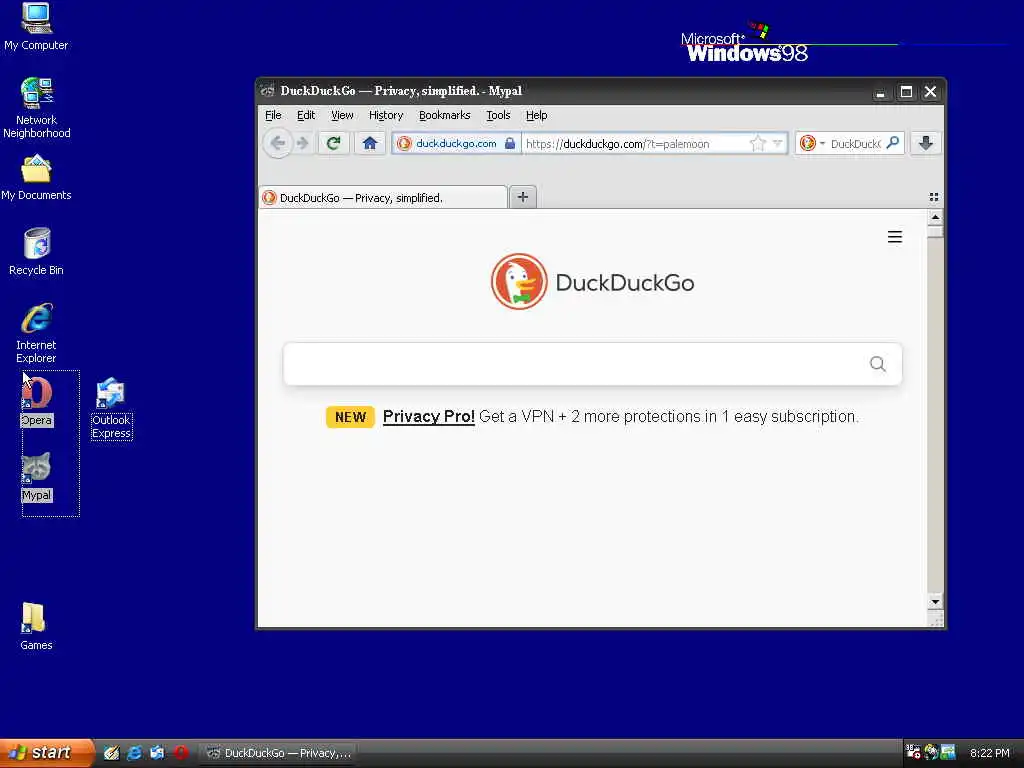Open the File menu

click(273, 115)
